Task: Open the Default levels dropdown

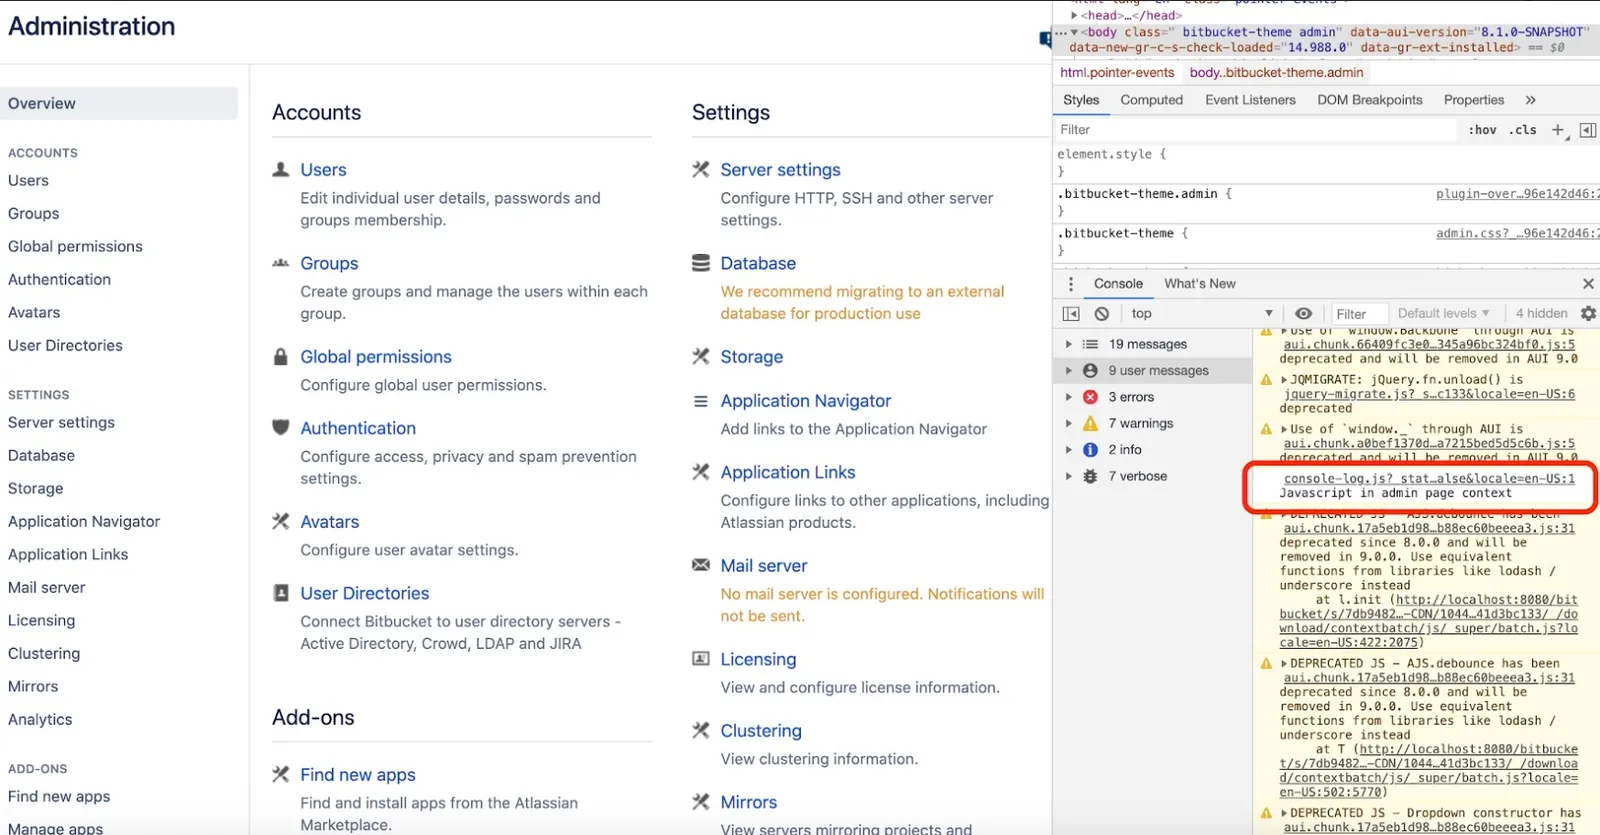Action: 1443,314
